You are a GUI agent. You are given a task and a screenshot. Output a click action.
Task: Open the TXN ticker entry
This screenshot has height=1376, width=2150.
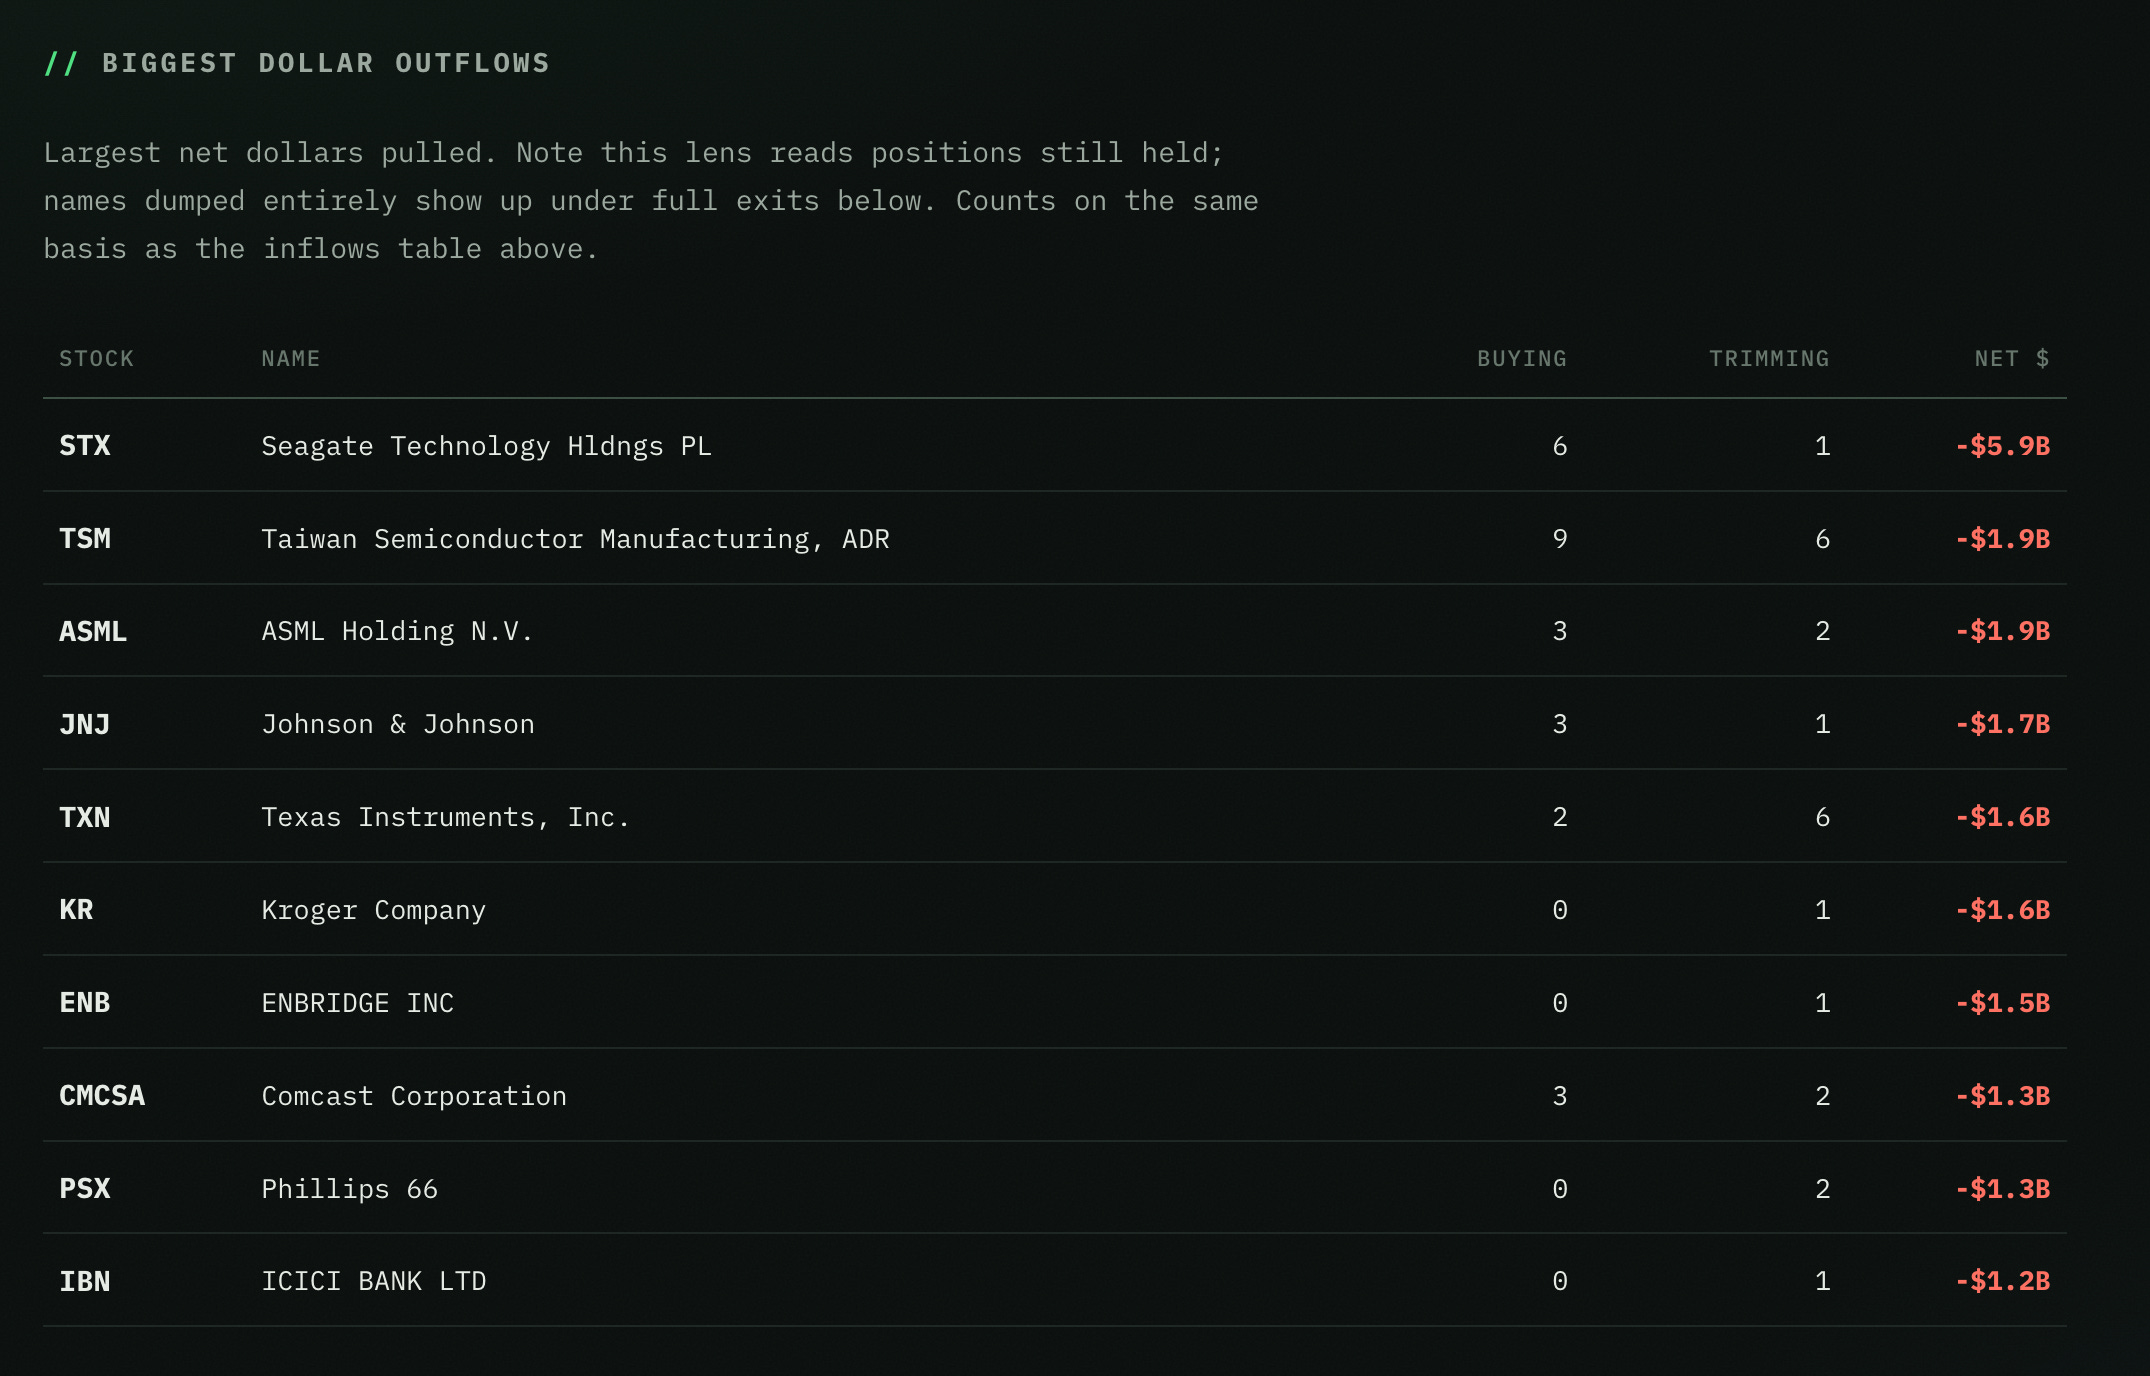85,817
